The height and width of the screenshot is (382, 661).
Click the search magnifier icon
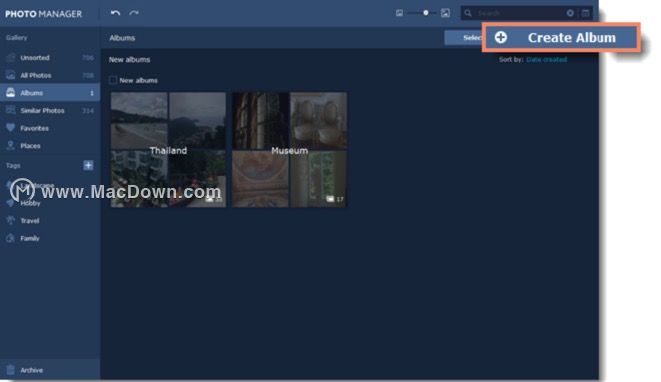[x=468, y=13]
